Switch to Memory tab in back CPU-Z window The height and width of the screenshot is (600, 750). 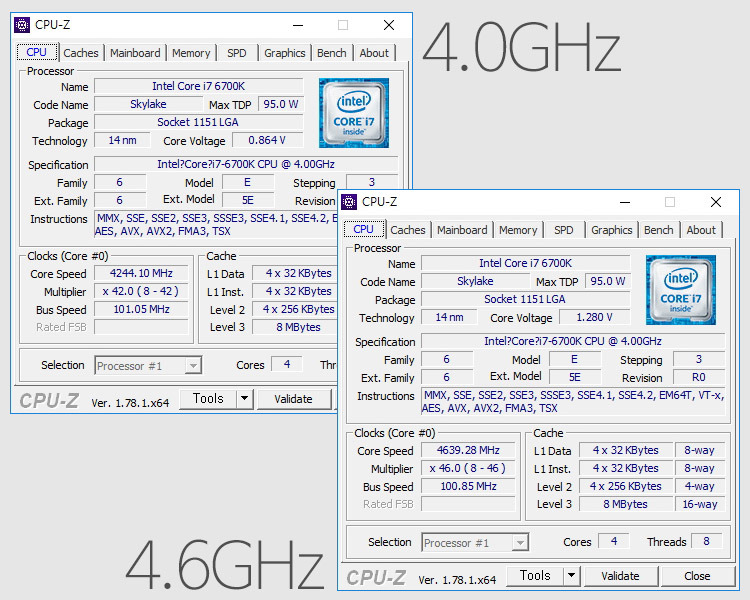pos(191,53)
